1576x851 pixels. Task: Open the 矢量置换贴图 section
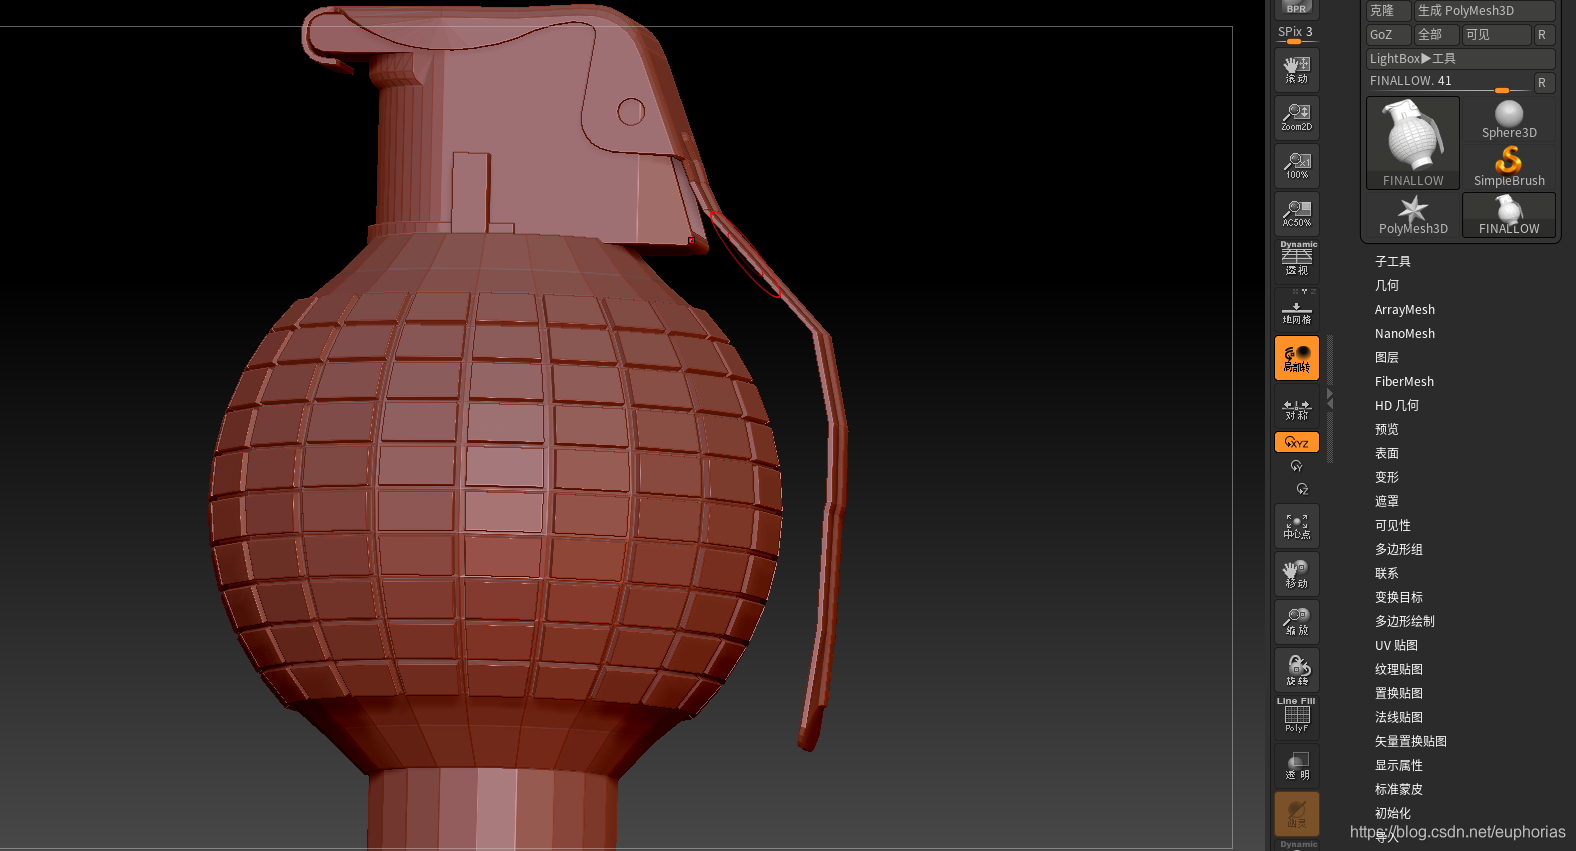click(1411, 741)
